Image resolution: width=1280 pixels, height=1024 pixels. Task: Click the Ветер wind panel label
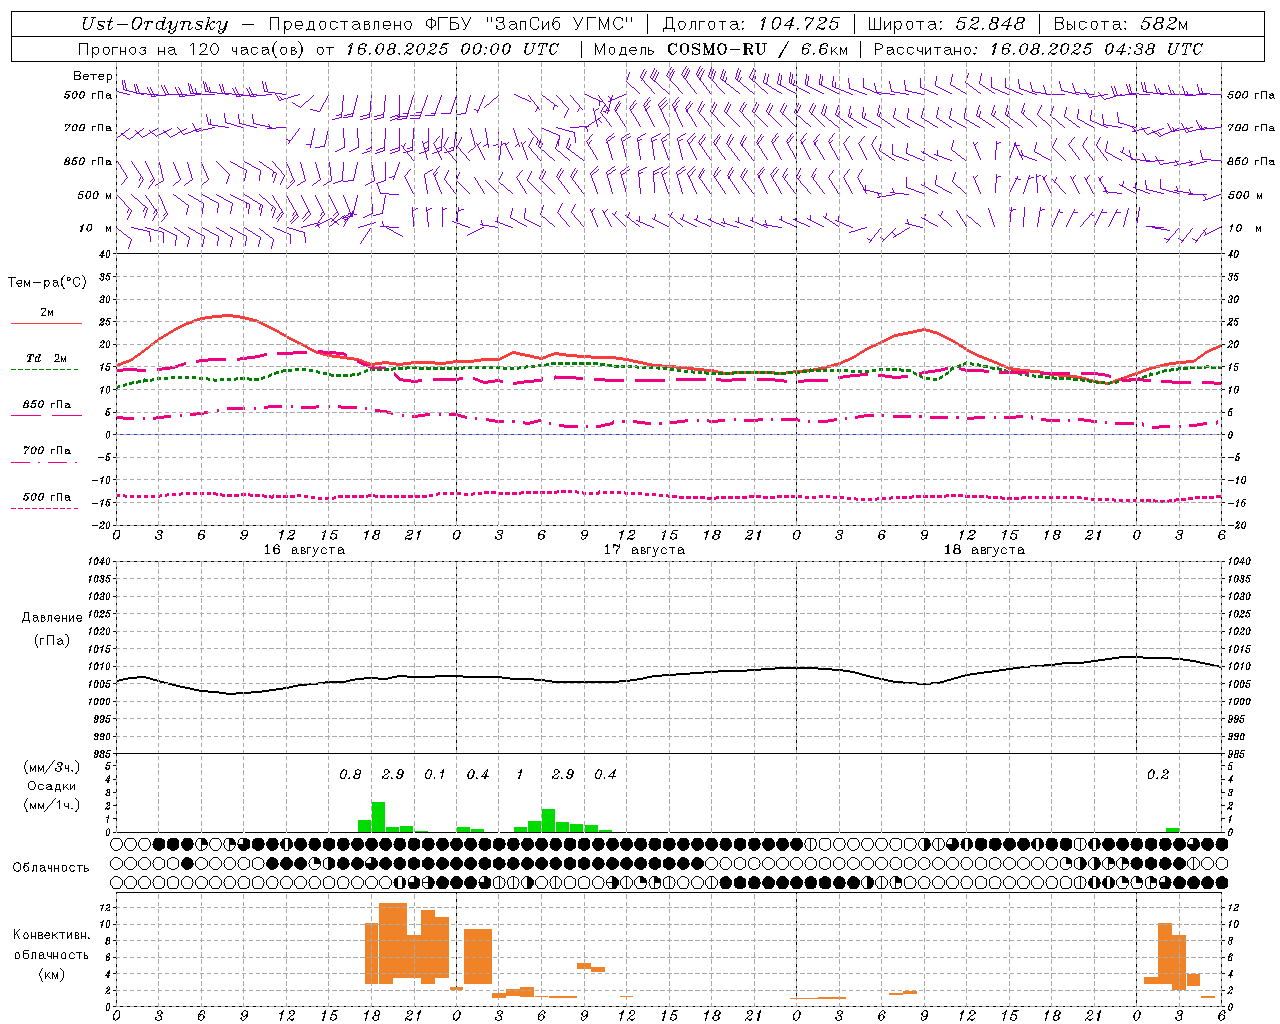point(93,76)
